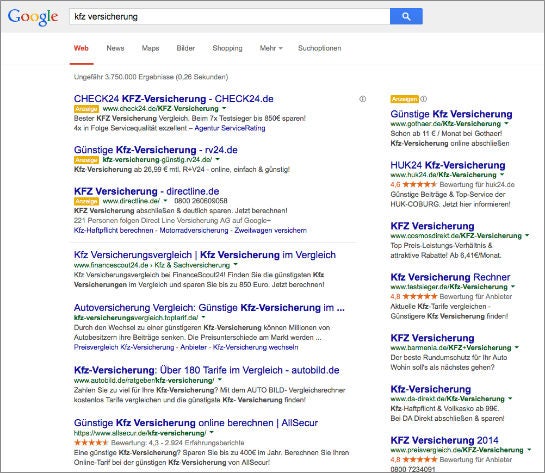Open cosmosdirekt KFZ Versicherung sidebar ad
Viewport: 545px width, 473px height.
[x=432, y=226]
